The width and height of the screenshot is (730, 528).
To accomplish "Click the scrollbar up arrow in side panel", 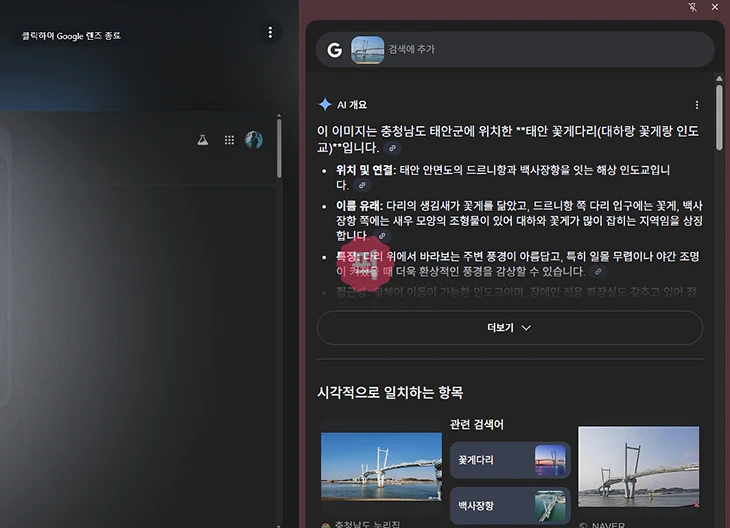I will click(719, 78).
